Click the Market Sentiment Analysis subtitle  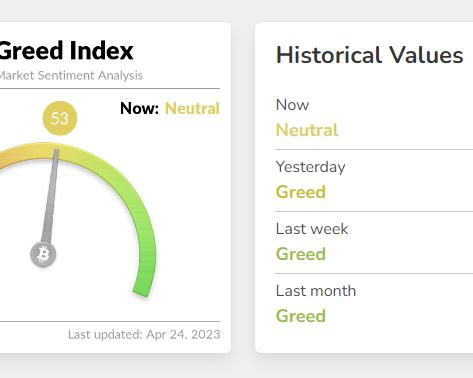click(x=71, y=75)
